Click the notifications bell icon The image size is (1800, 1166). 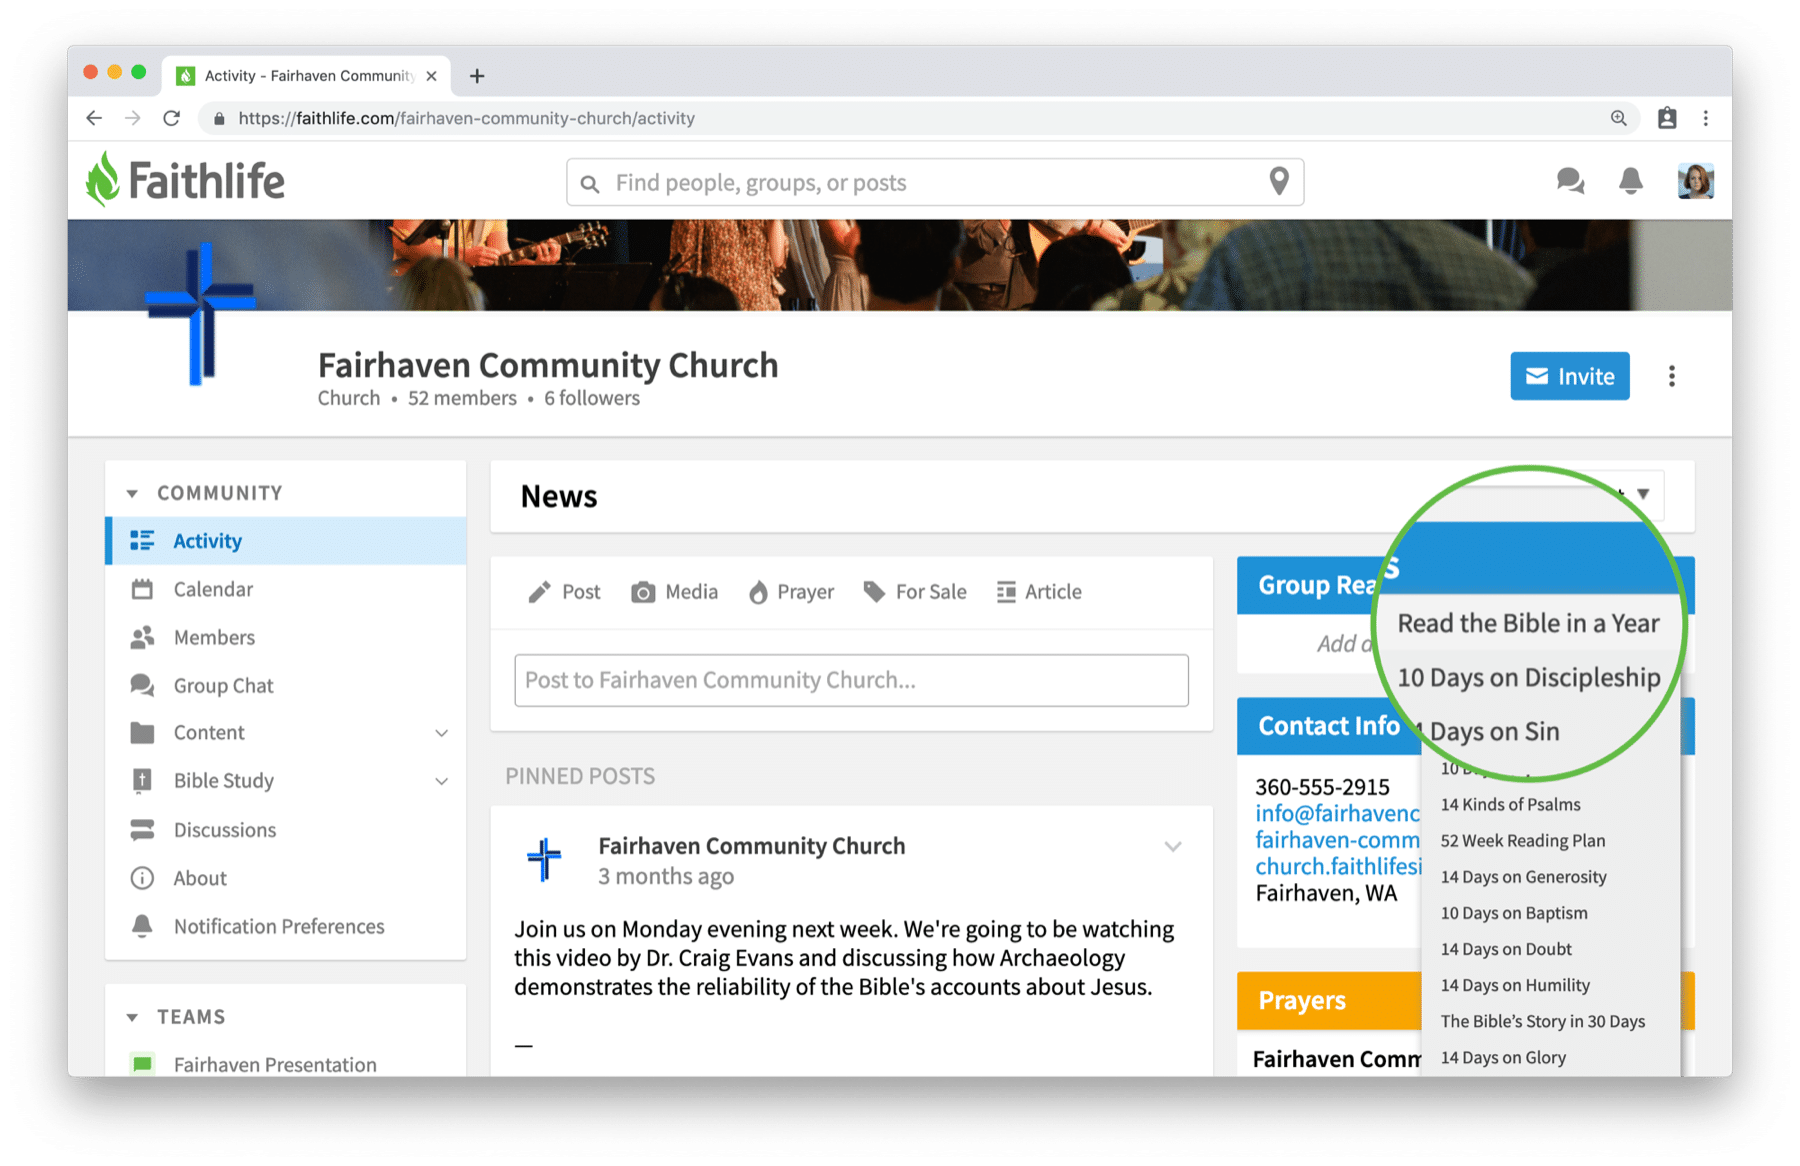pos(1630,181)
